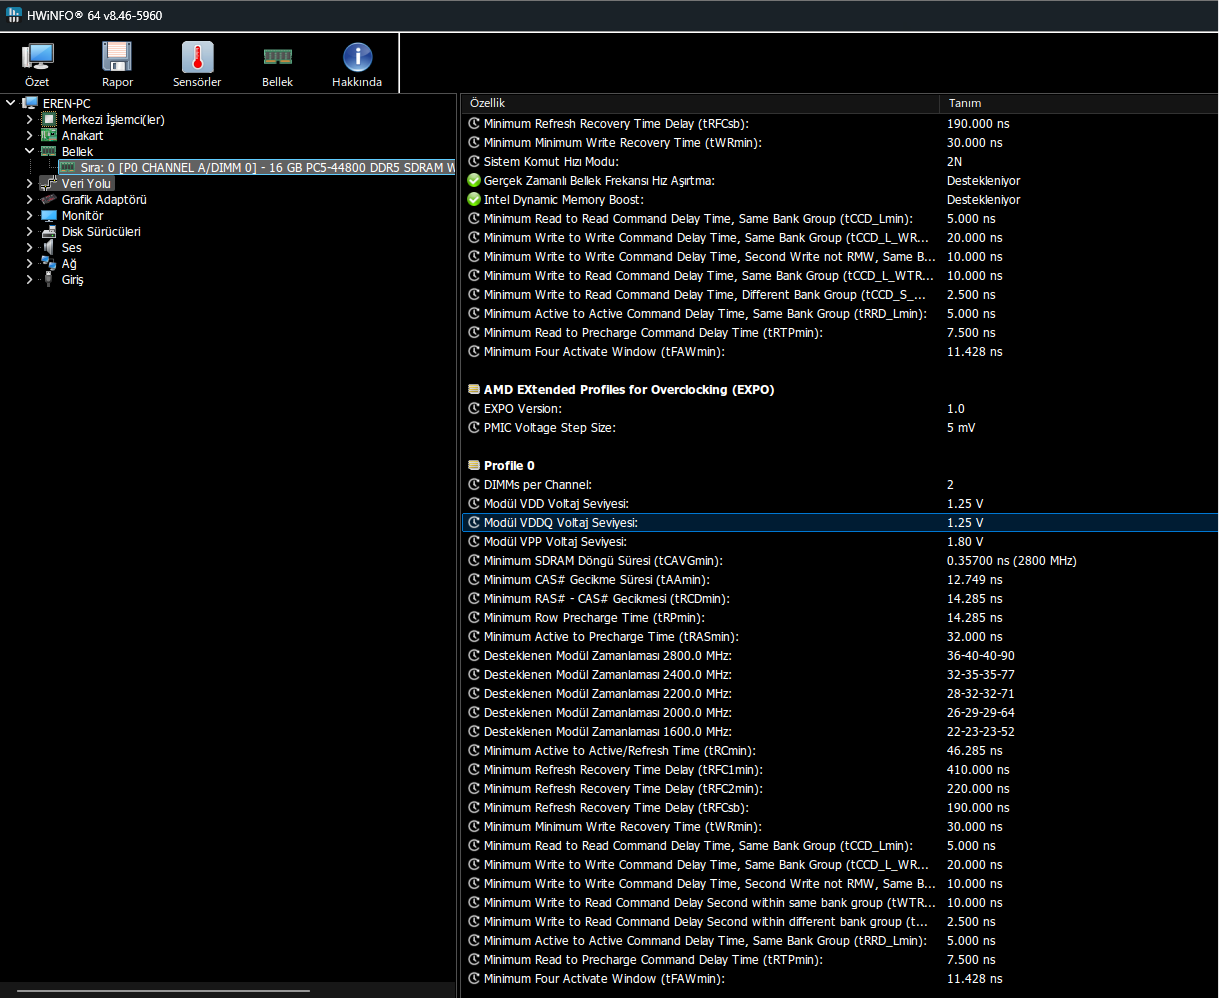Click the value 220.000 ns
The width and height of the screenshot is (1219, 998).
(978, 789)
